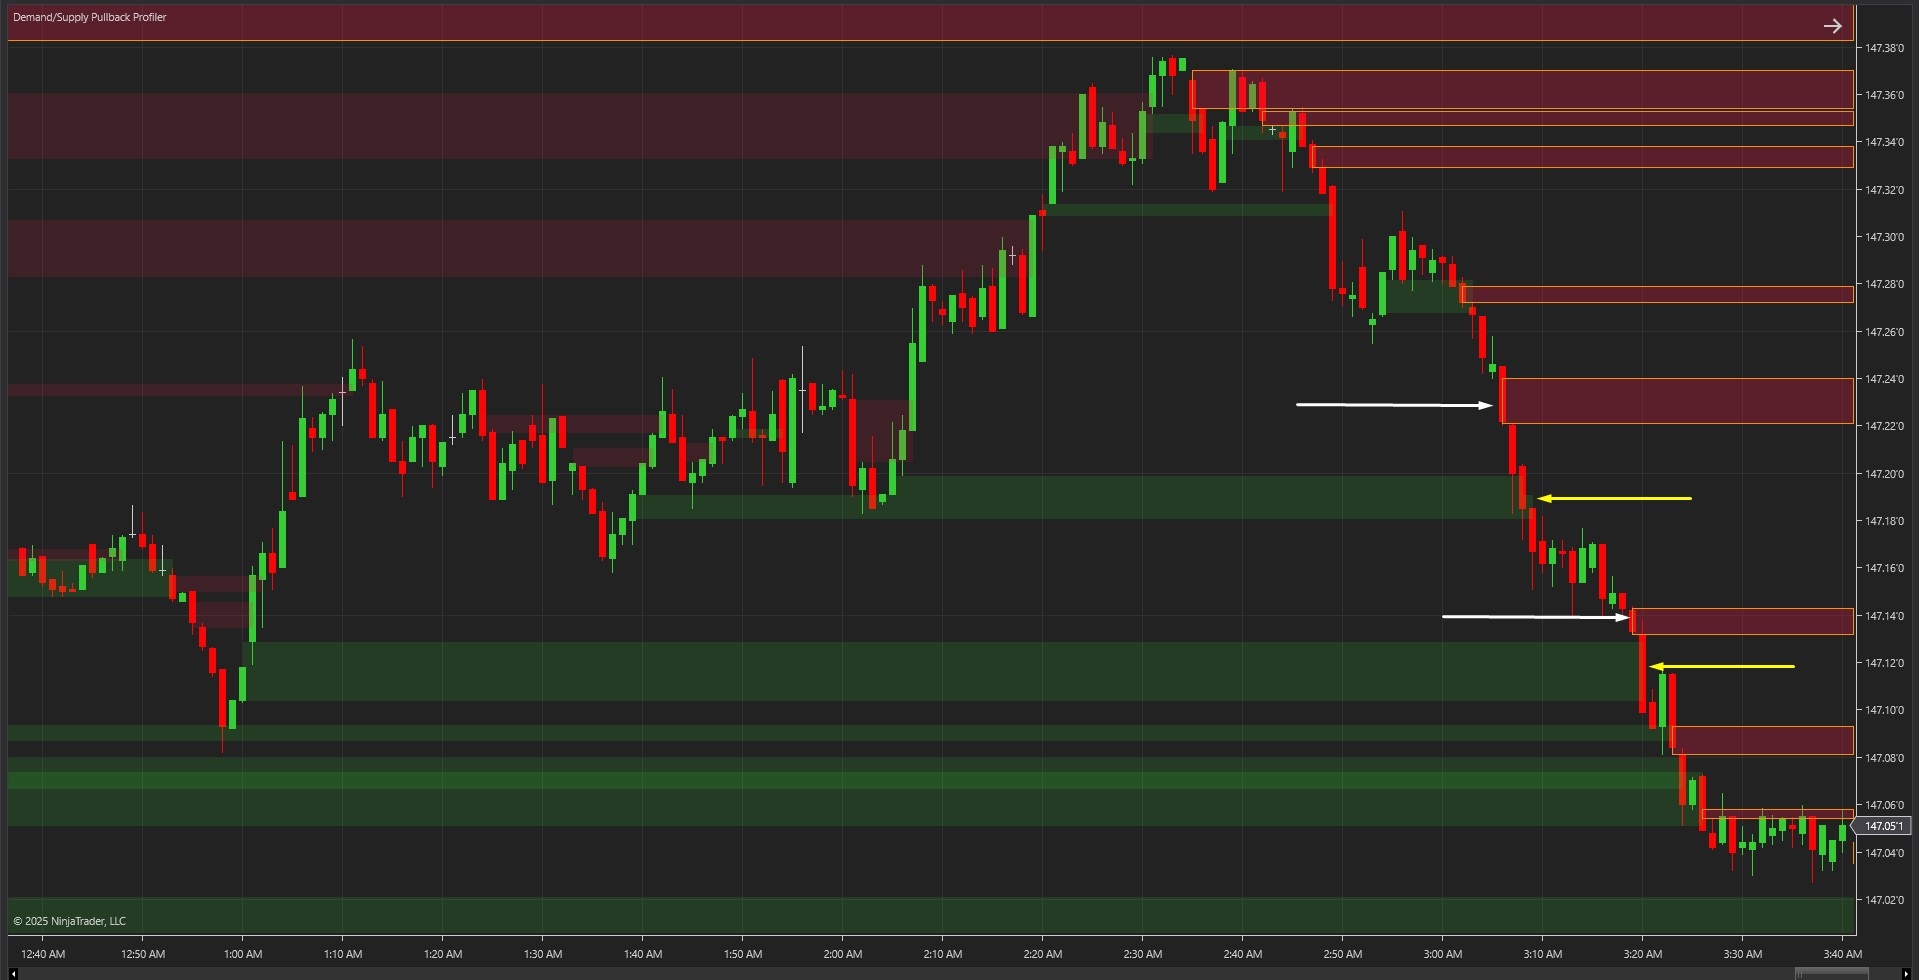Click the © 2025 NinjaTrader, LLC text
1919x980 pixels.
coord(70,921)
